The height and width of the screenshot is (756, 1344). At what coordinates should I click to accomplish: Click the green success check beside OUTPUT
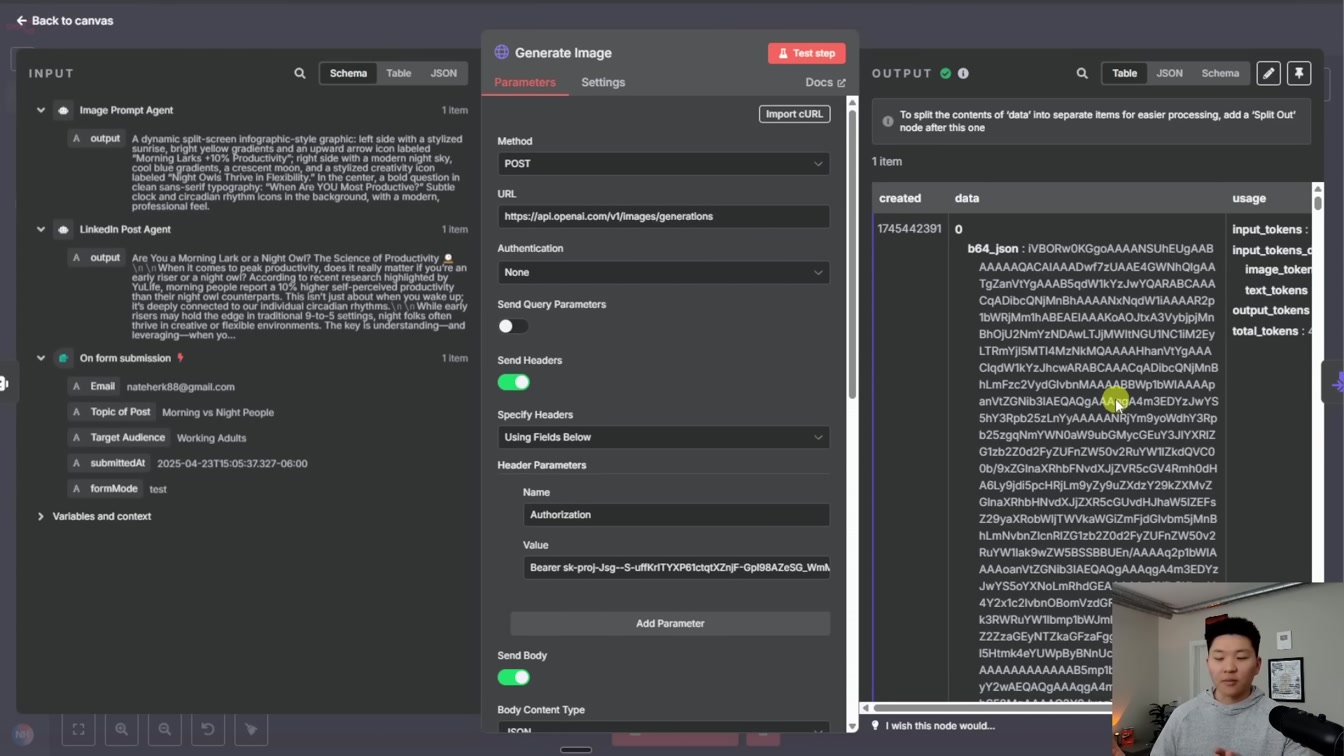coord(945,73)
